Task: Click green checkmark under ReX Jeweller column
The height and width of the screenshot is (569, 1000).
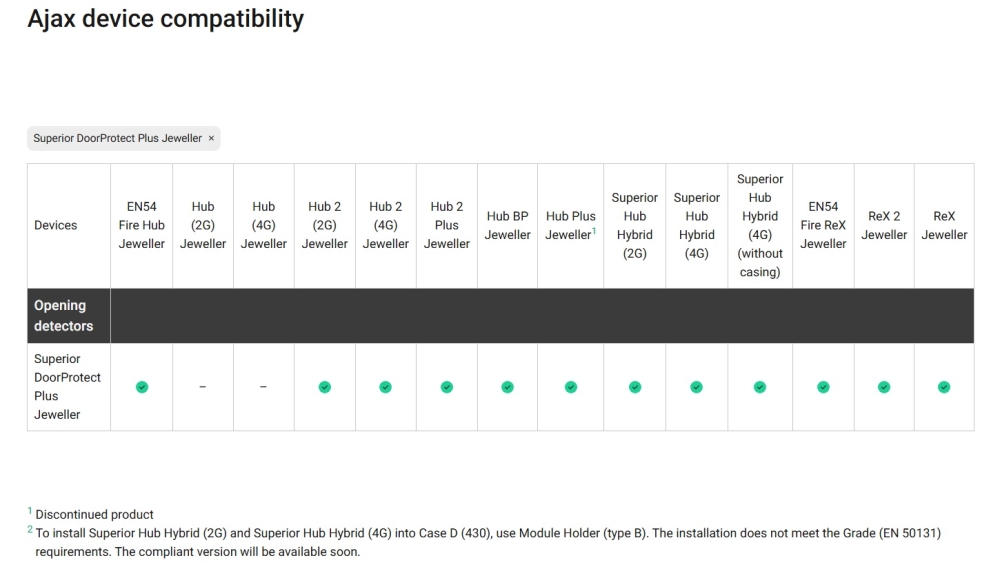Action: click(x=944, y=387)
